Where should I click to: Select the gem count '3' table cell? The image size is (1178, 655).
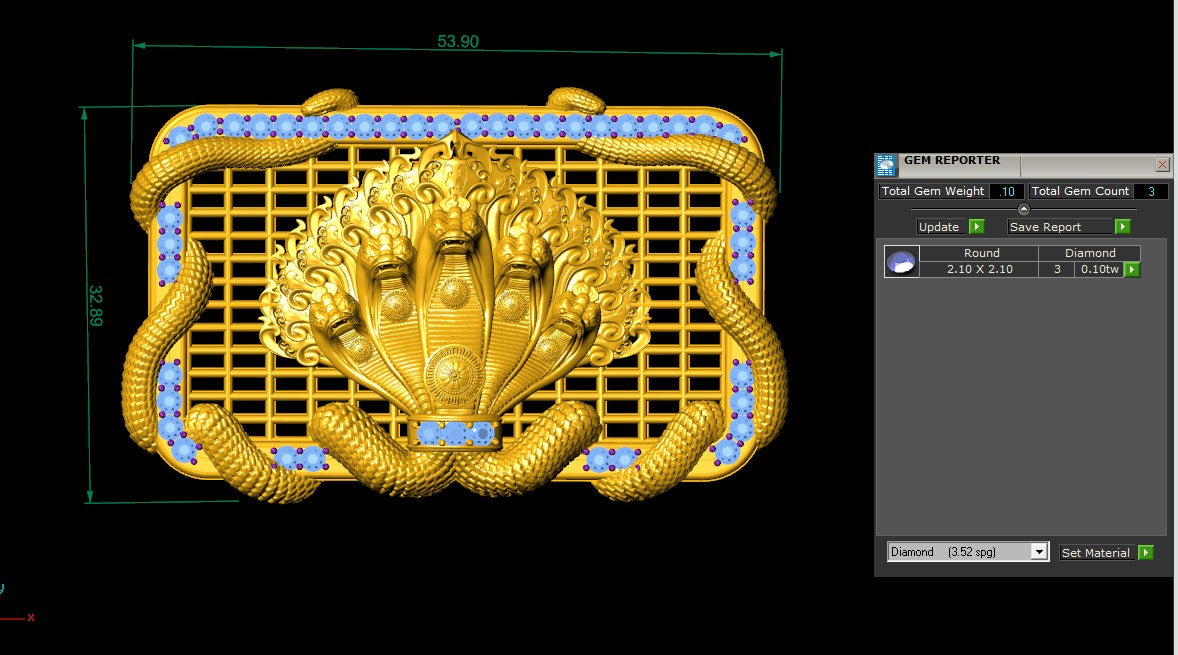click(1057, 269)
